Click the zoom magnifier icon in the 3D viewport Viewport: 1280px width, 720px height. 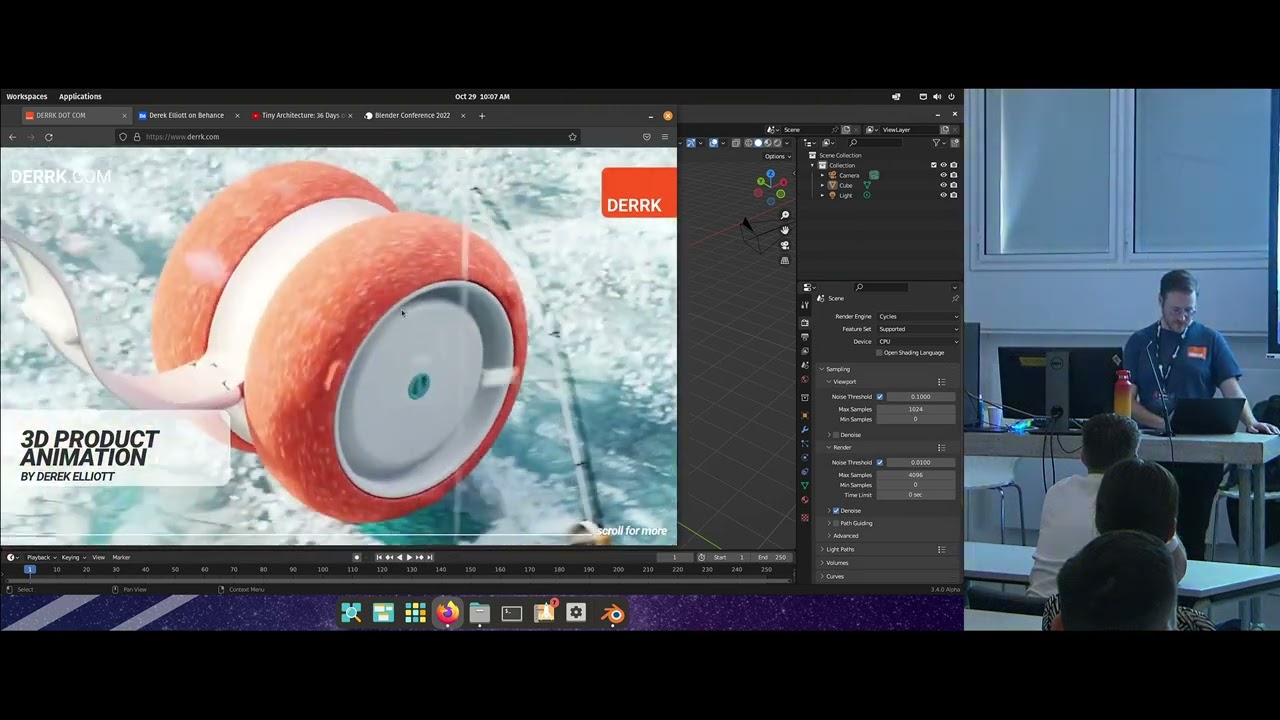(785, 215)
